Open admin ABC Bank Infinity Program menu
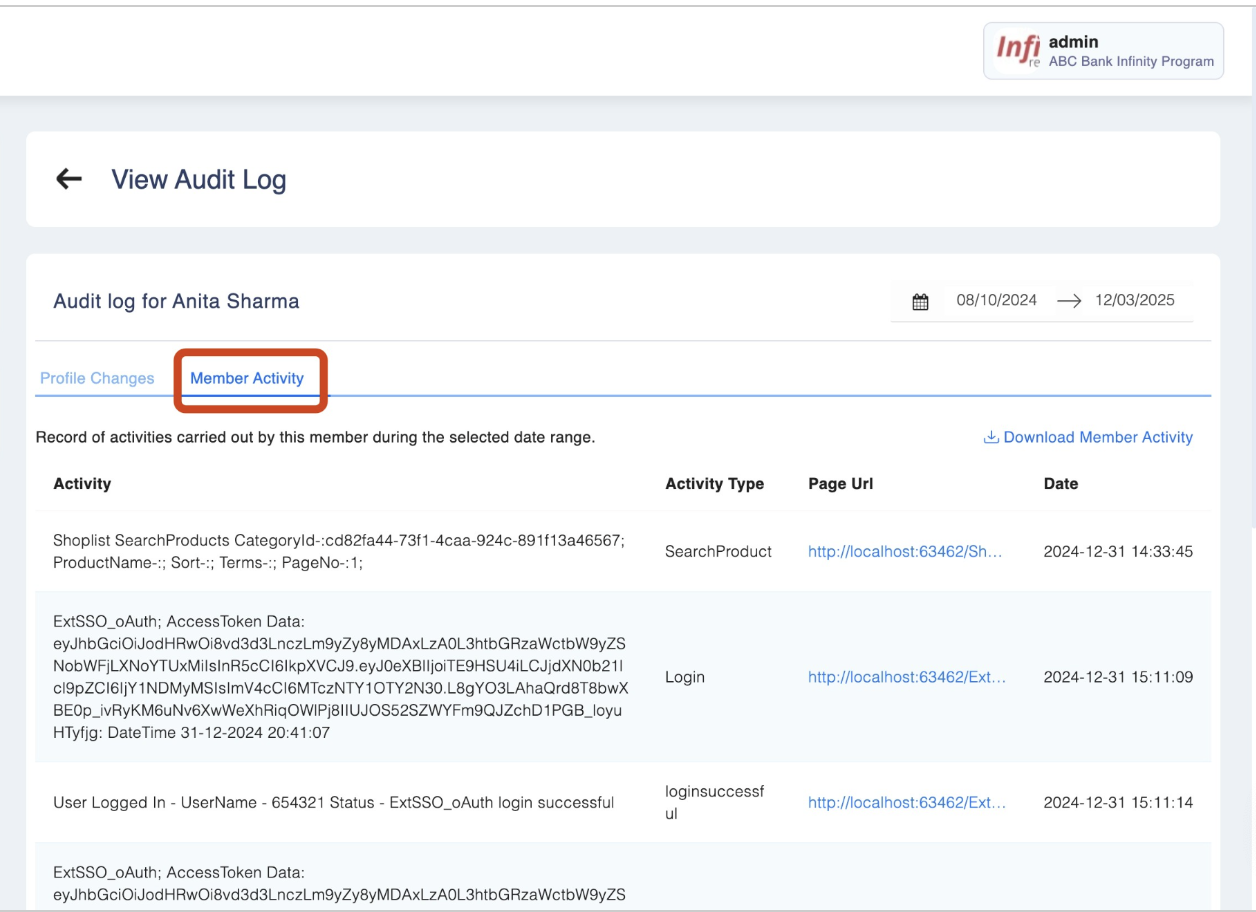This screenshot has width=1256, height=912. pos(1103,50)
